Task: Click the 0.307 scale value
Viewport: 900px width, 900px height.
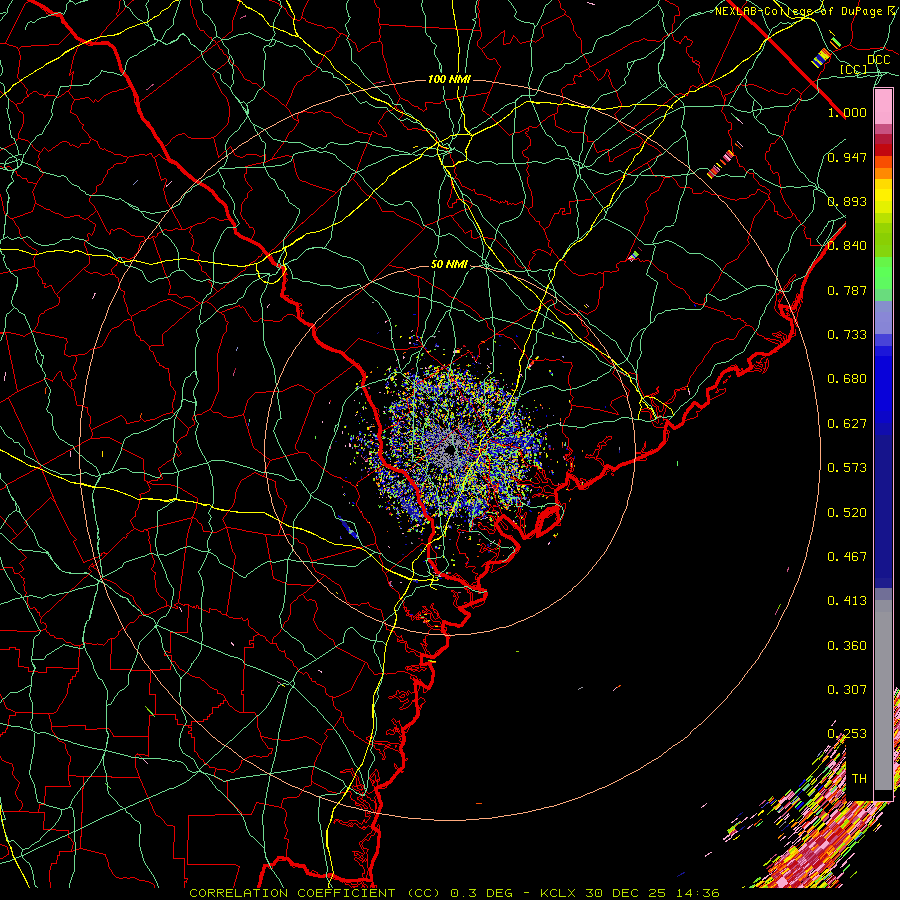Action: tap(847, 689)
